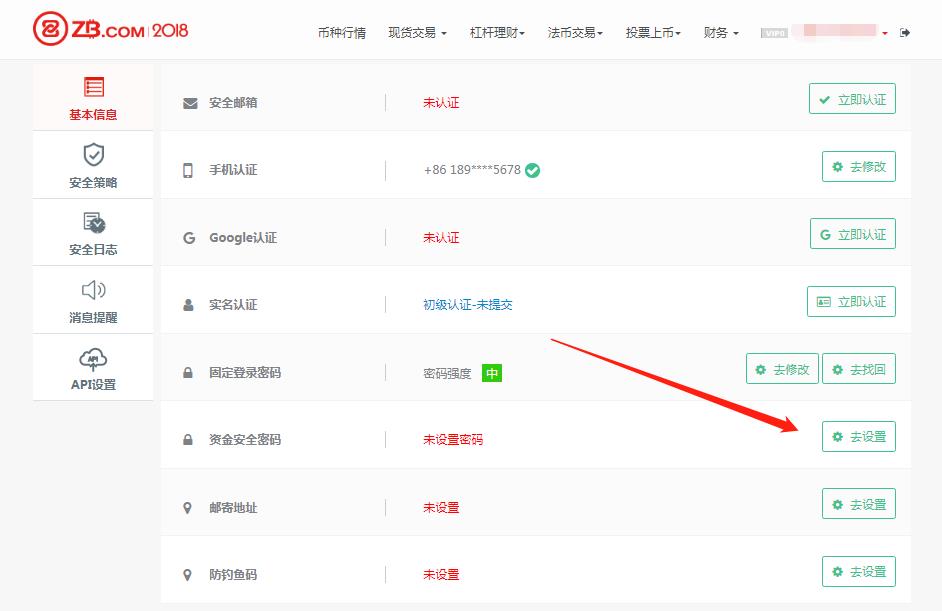Expand the 投票上币 menu
This screenshot has width=942, height=611.
pos(653,33)
